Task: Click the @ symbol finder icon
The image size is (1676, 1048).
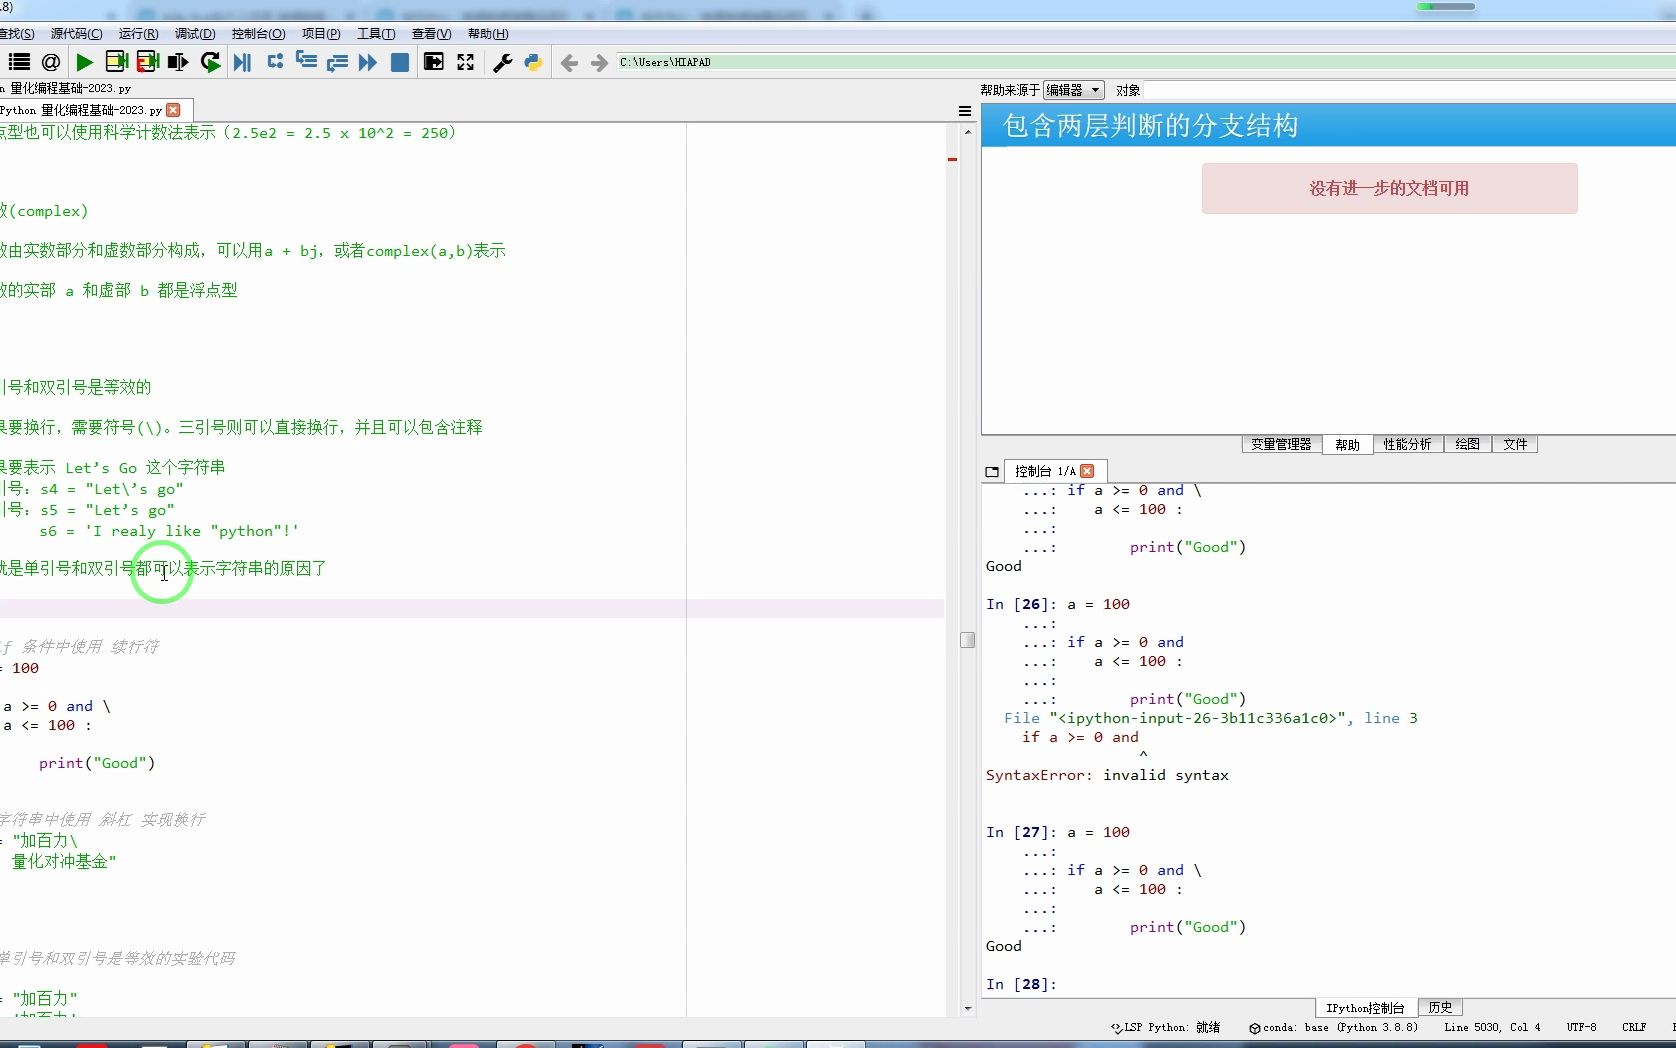Action: pos(51,62)
